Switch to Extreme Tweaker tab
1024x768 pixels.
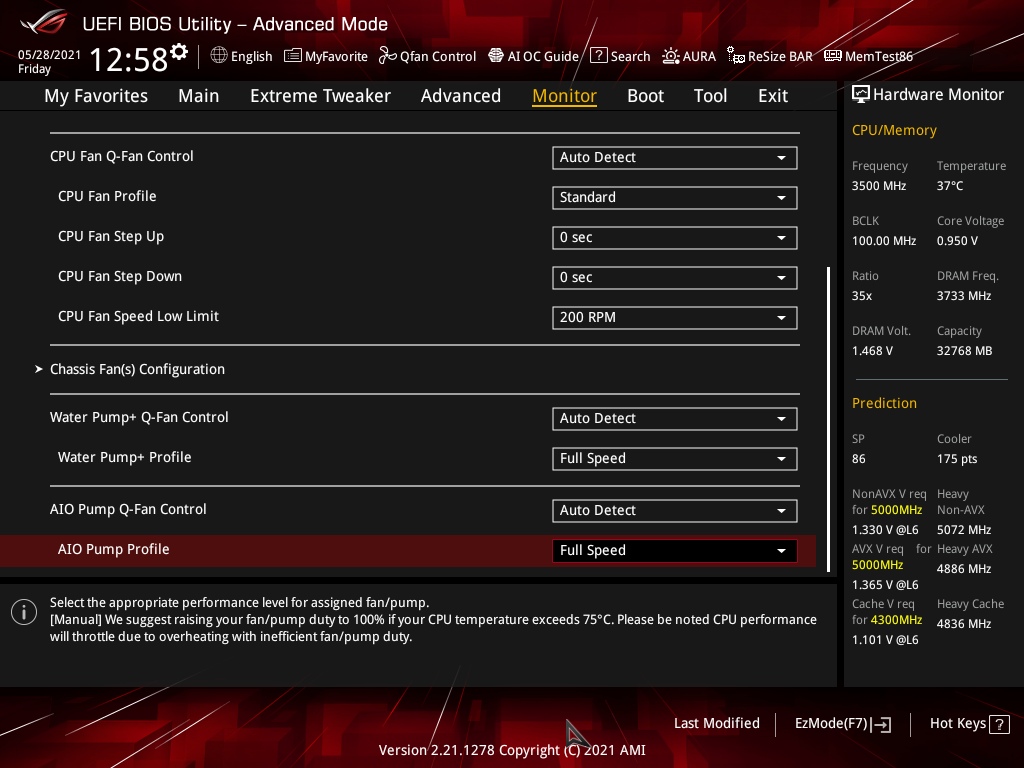click(x=320, y=96)
